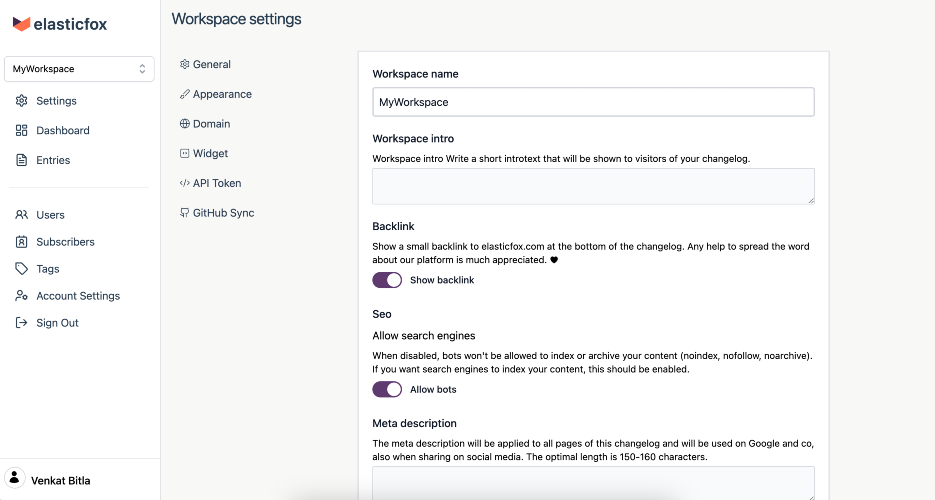The width and height of the screenshot is (935, 500).
Task: Click Venkat Bitla's avatar icon
Action: [15, 478]
